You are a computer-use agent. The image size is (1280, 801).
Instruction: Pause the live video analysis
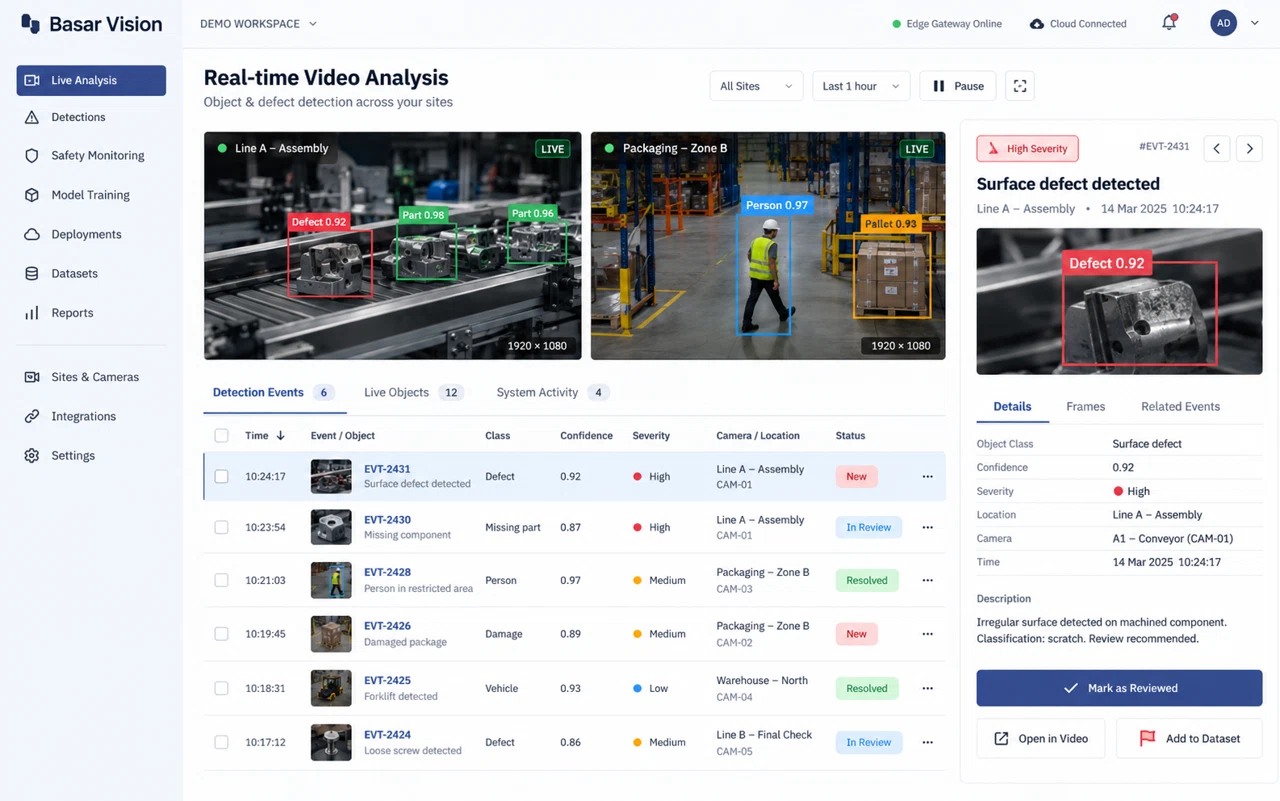click(x=958, y=86)
